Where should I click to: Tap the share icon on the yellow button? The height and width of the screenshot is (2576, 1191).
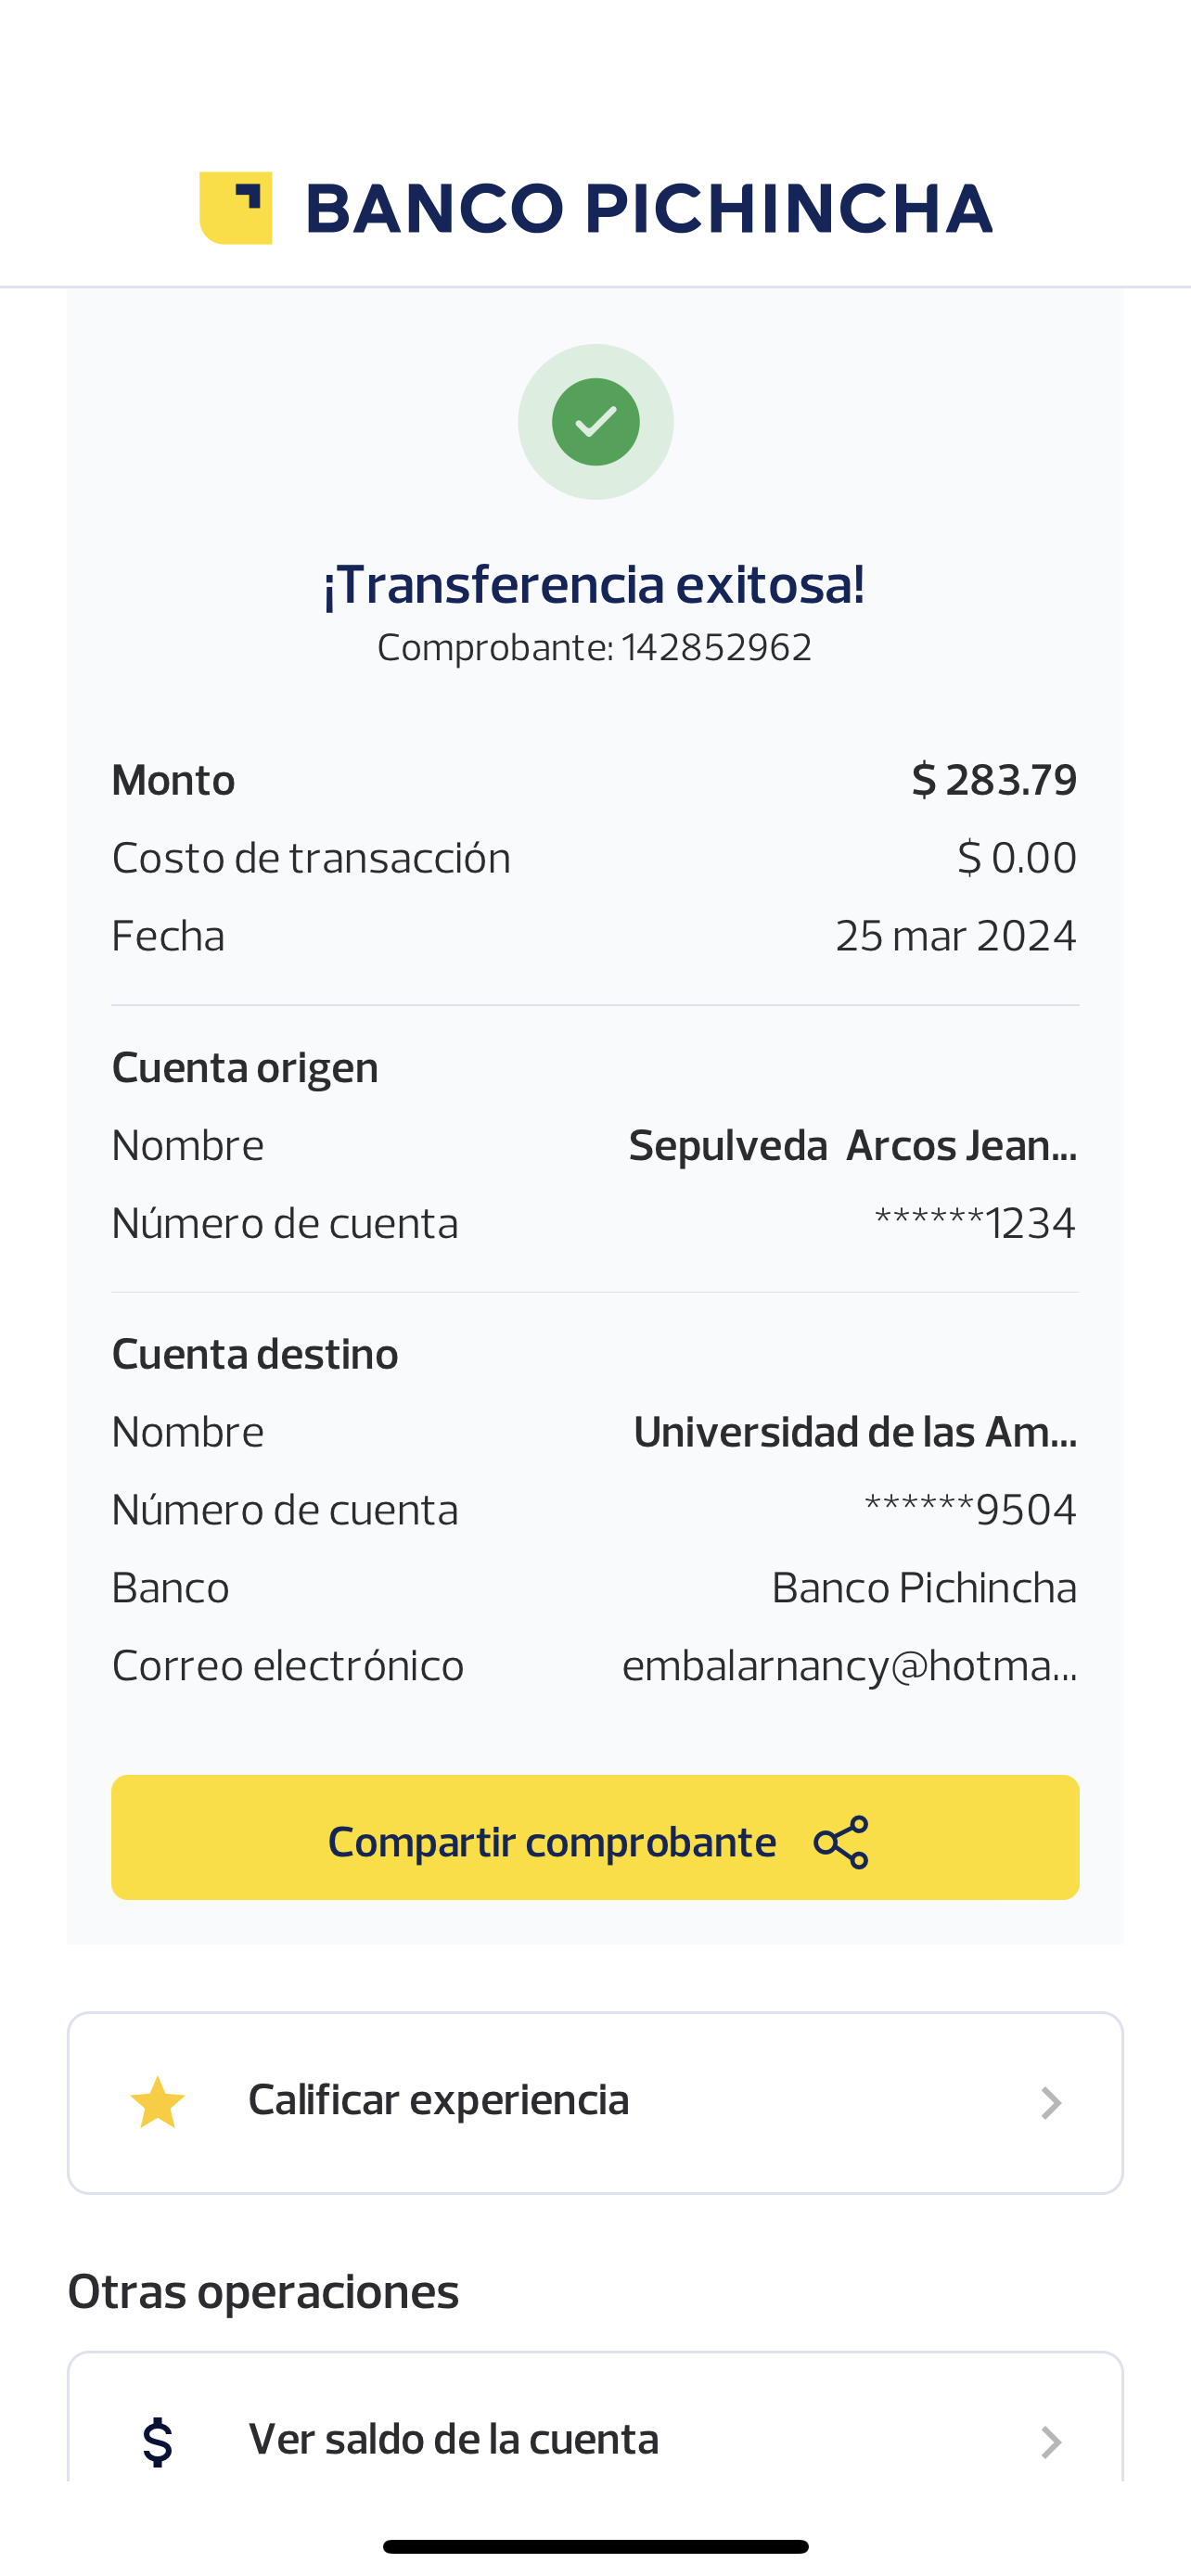(x=841, y=1842)
